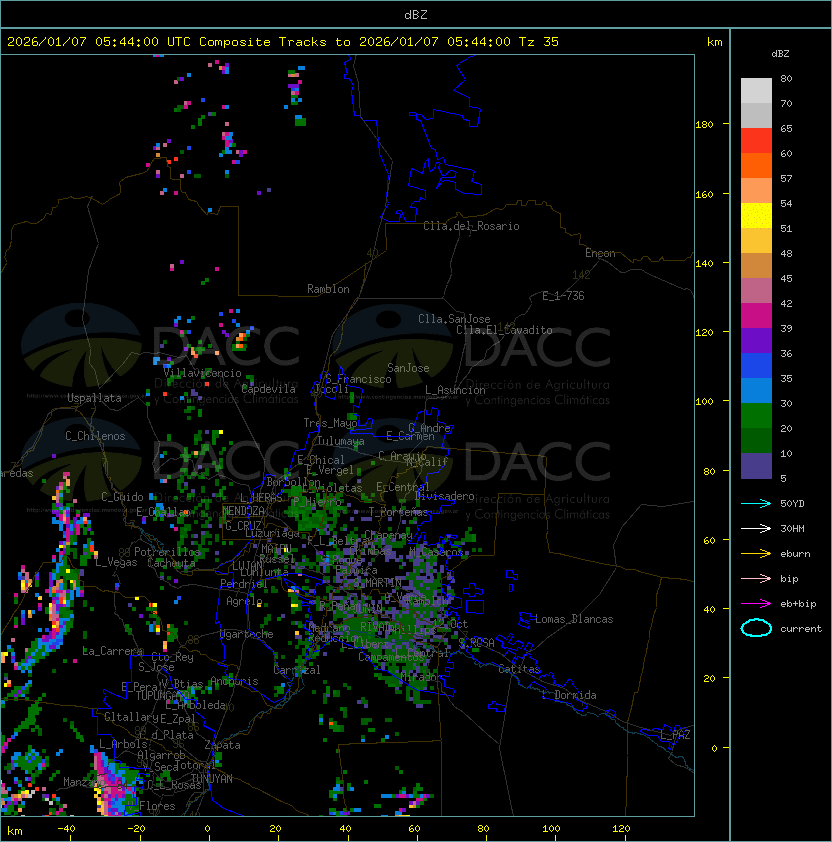The width and height of the screenshot is (832, 842).
Task: Click the 'MENDOZA' map label
Action: pyautogui.click(x=243, y=511)
